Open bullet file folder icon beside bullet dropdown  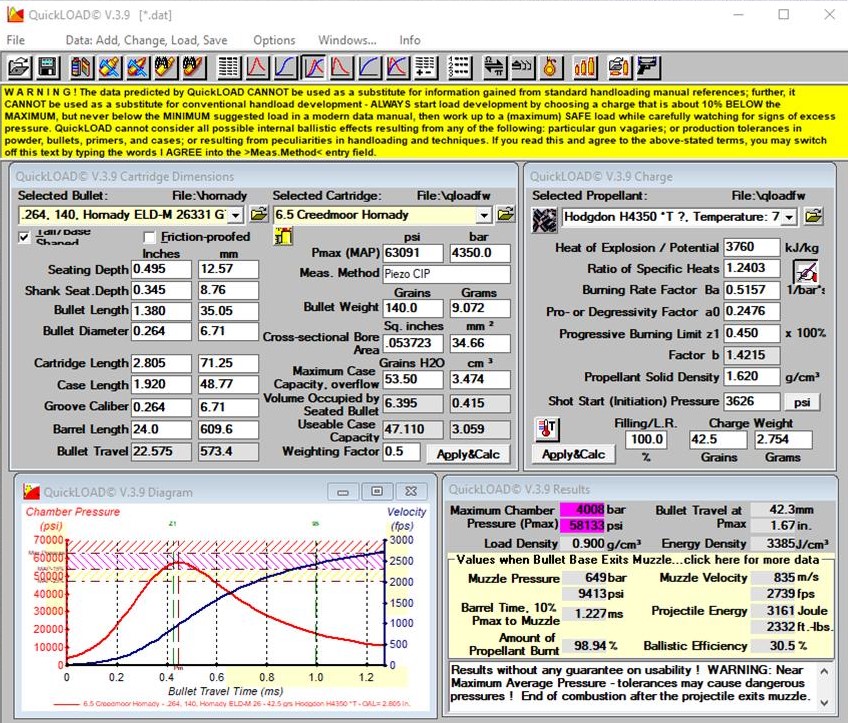click(259, 214)
